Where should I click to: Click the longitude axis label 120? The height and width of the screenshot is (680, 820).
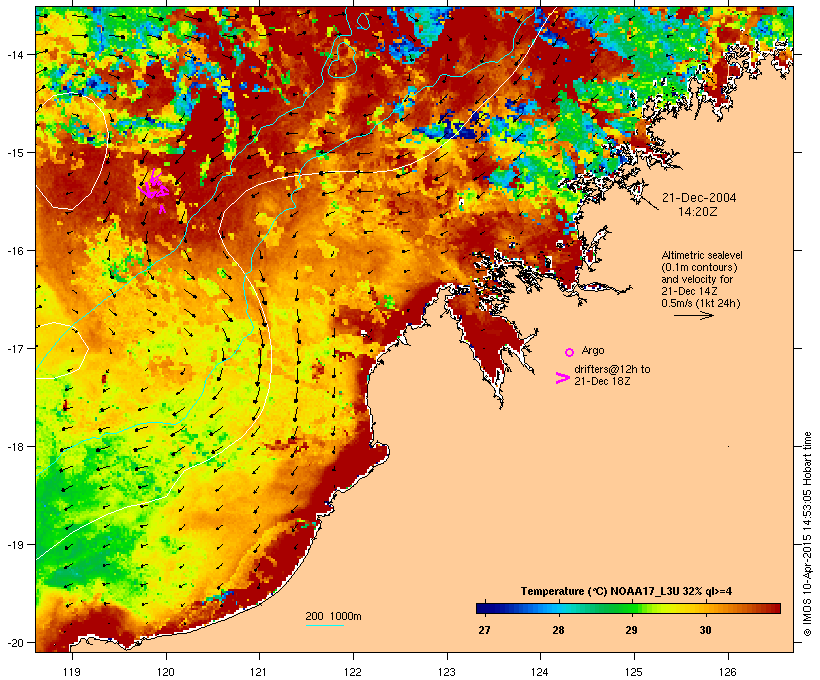166,672
